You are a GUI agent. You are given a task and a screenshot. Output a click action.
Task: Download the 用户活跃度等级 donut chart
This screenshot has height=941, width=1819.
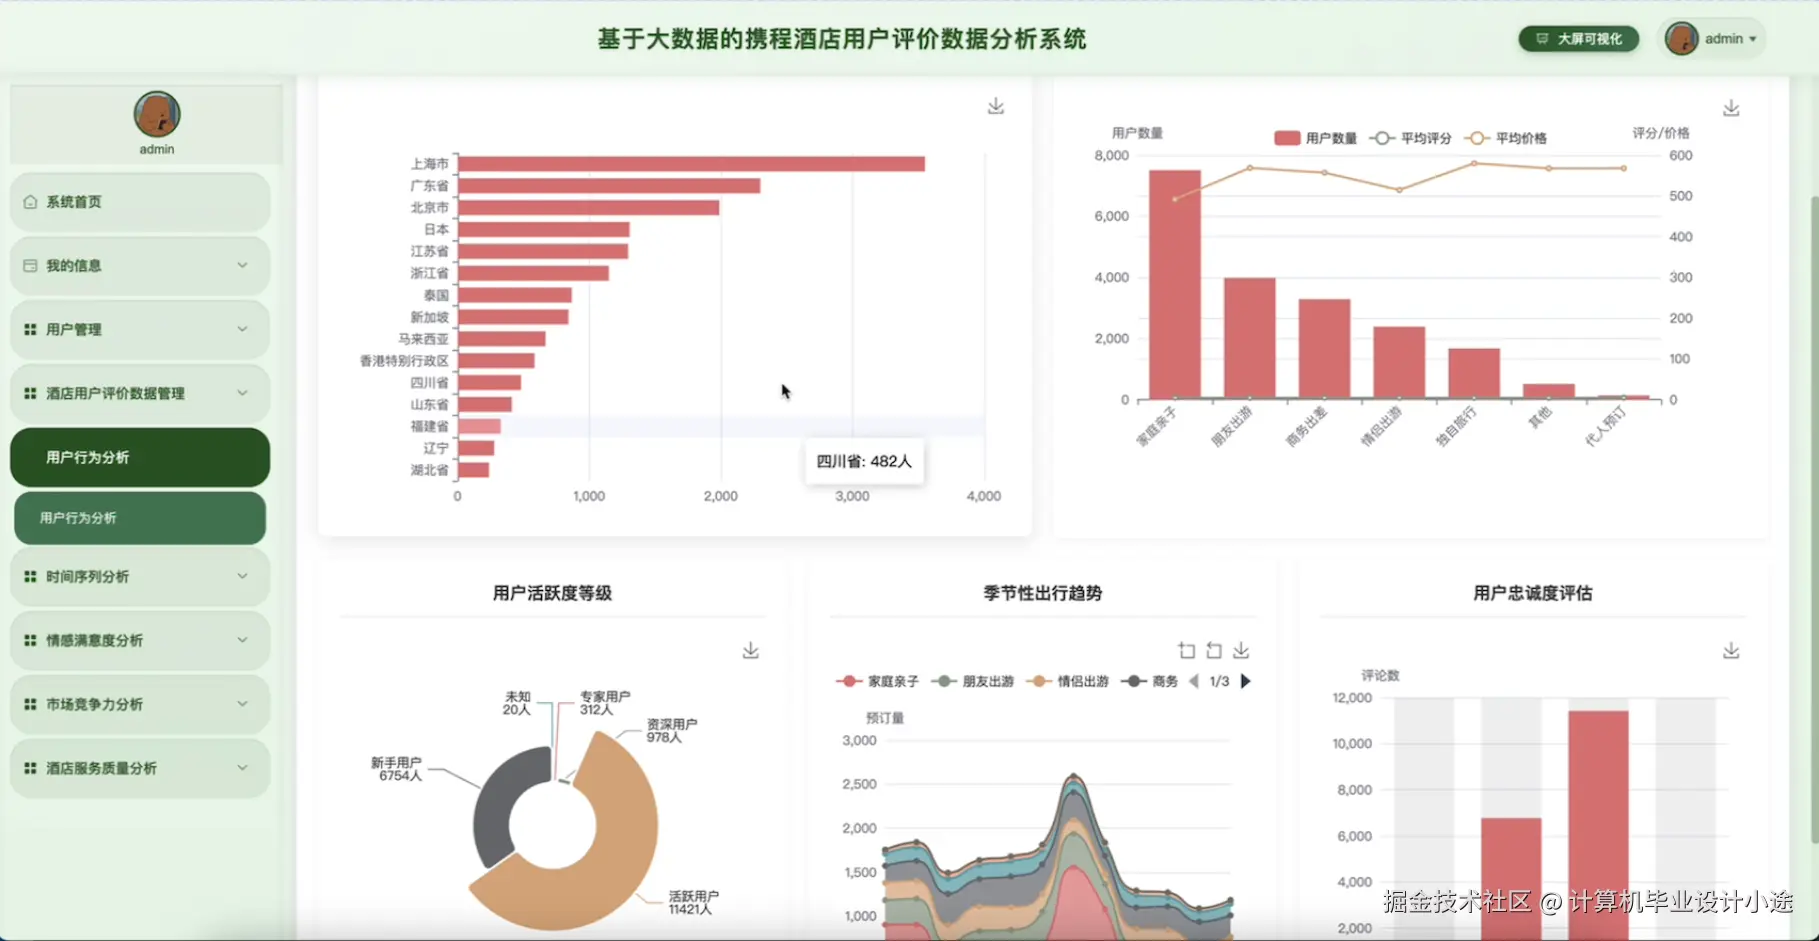click(x=751, y=650)
